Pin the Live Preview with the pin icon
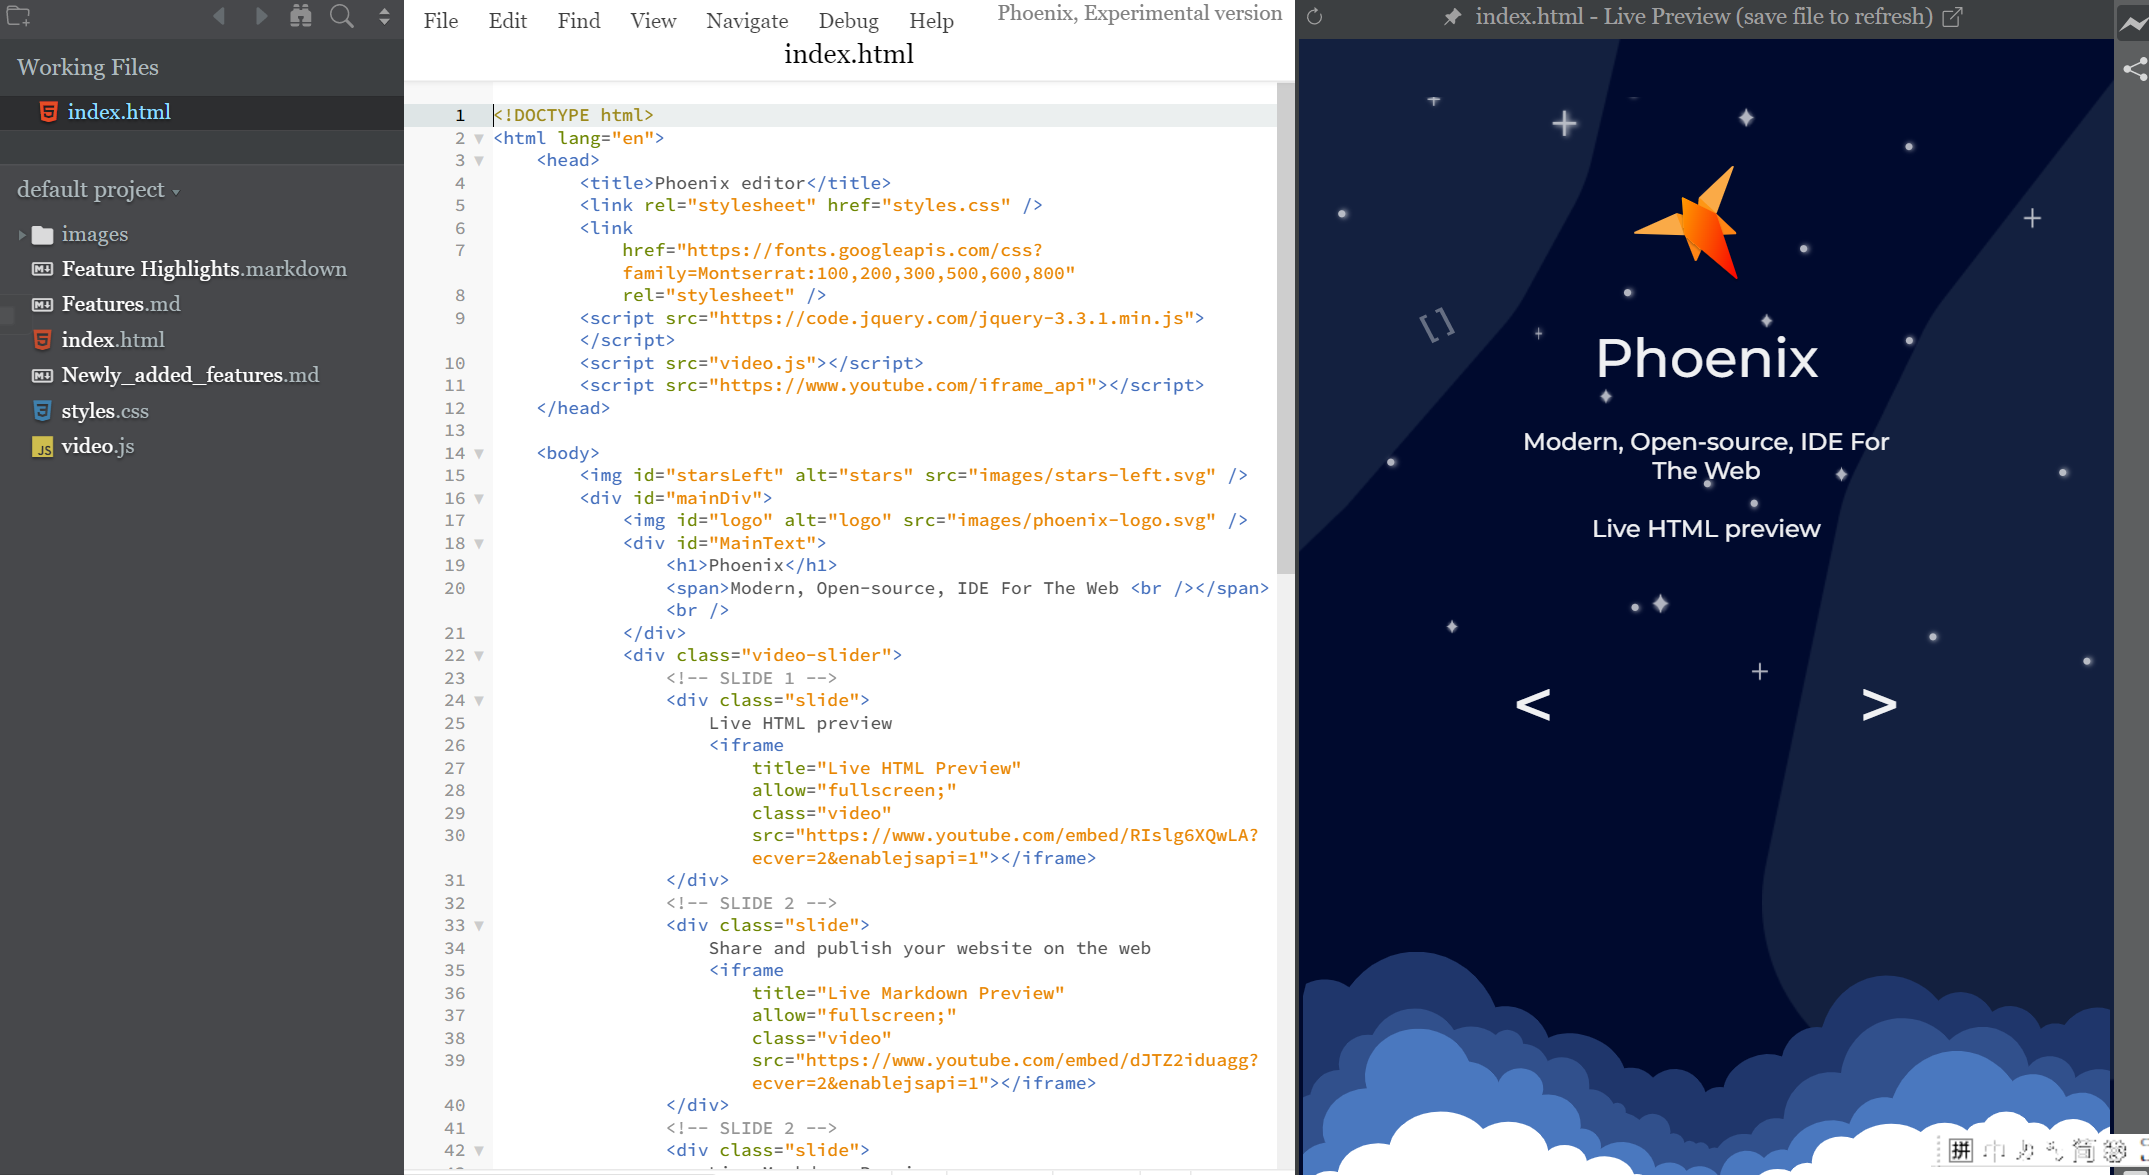The width and height of the screenshot is (2149, 1175). (1453, 17)
